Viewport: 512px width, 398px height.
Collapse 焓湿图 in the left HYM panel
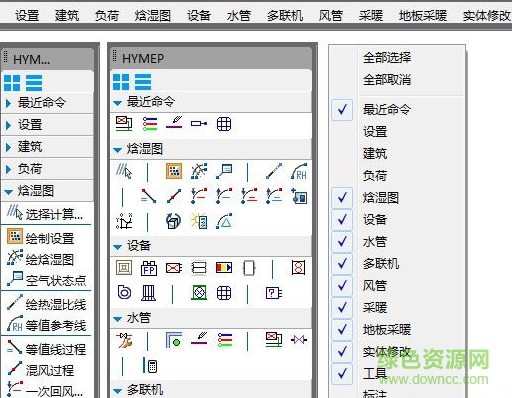(8, 192)
